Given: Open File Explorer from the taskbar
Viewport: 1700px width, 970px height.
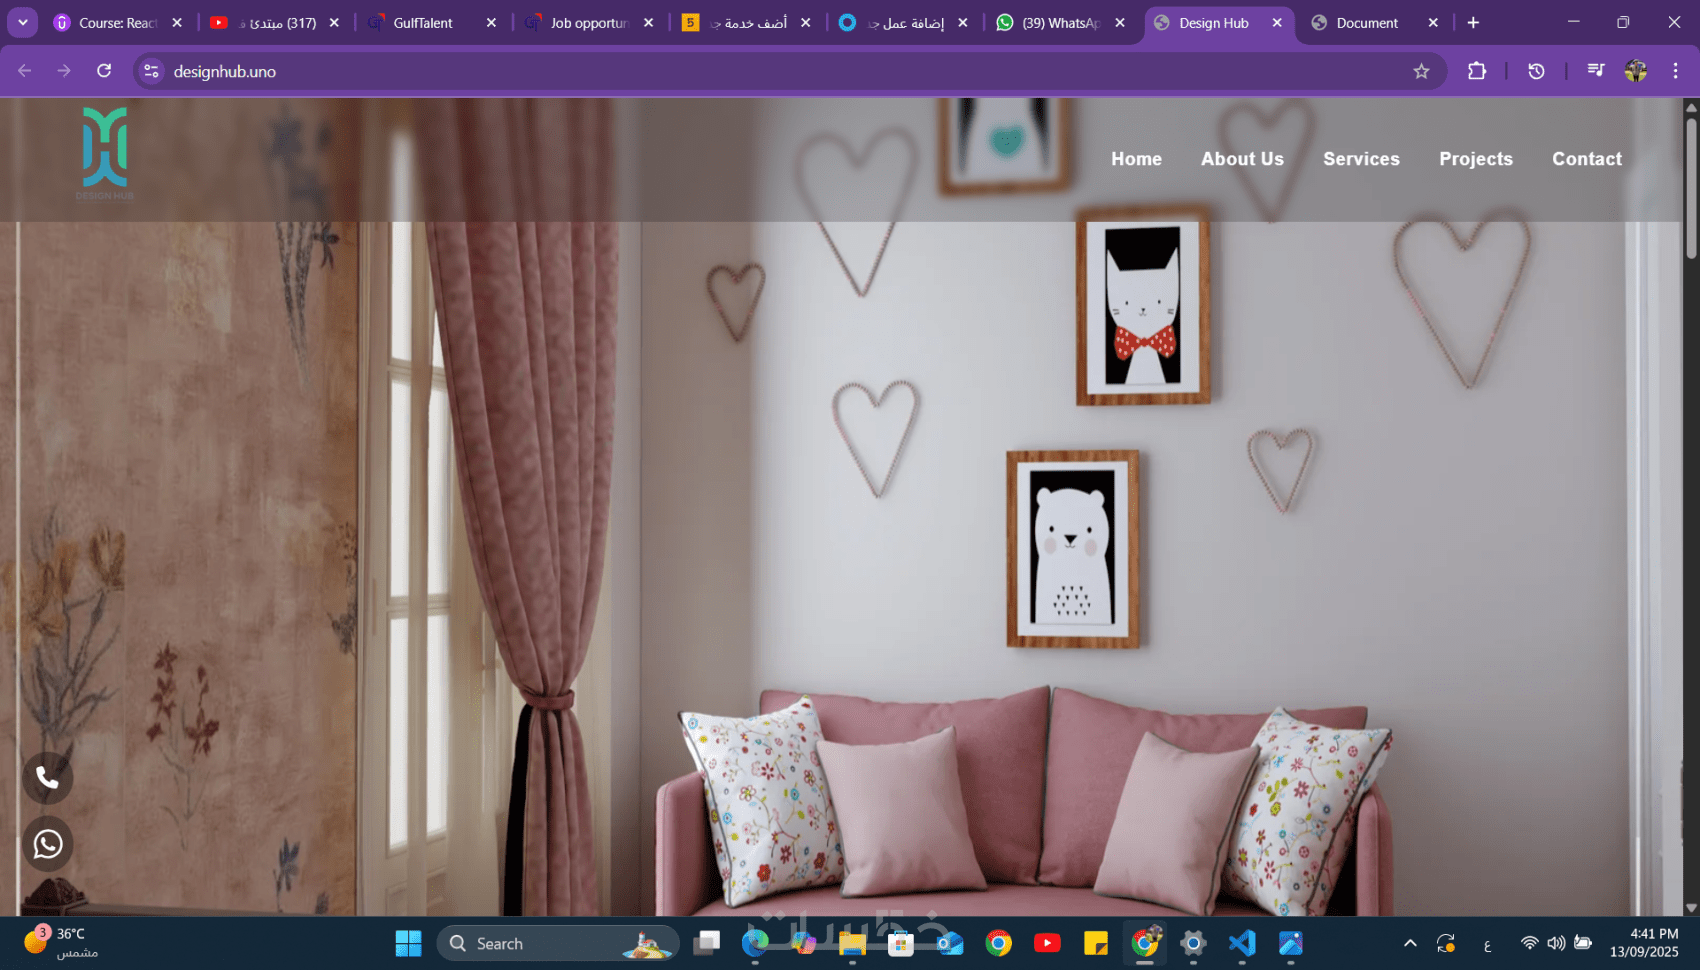Looking at the screenshot, I should [852, 943].
